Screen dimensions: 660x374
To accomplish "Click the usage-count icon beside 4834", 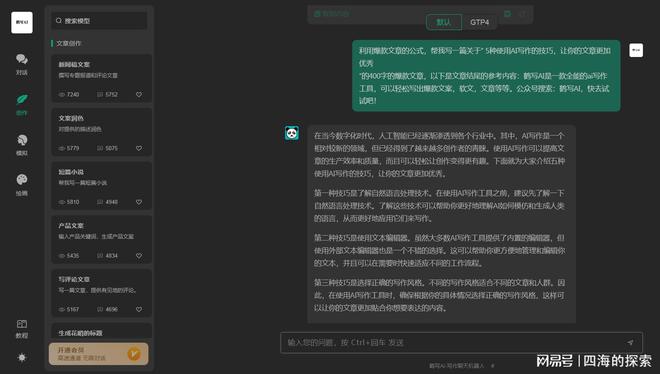I will [x=100, y=256].
